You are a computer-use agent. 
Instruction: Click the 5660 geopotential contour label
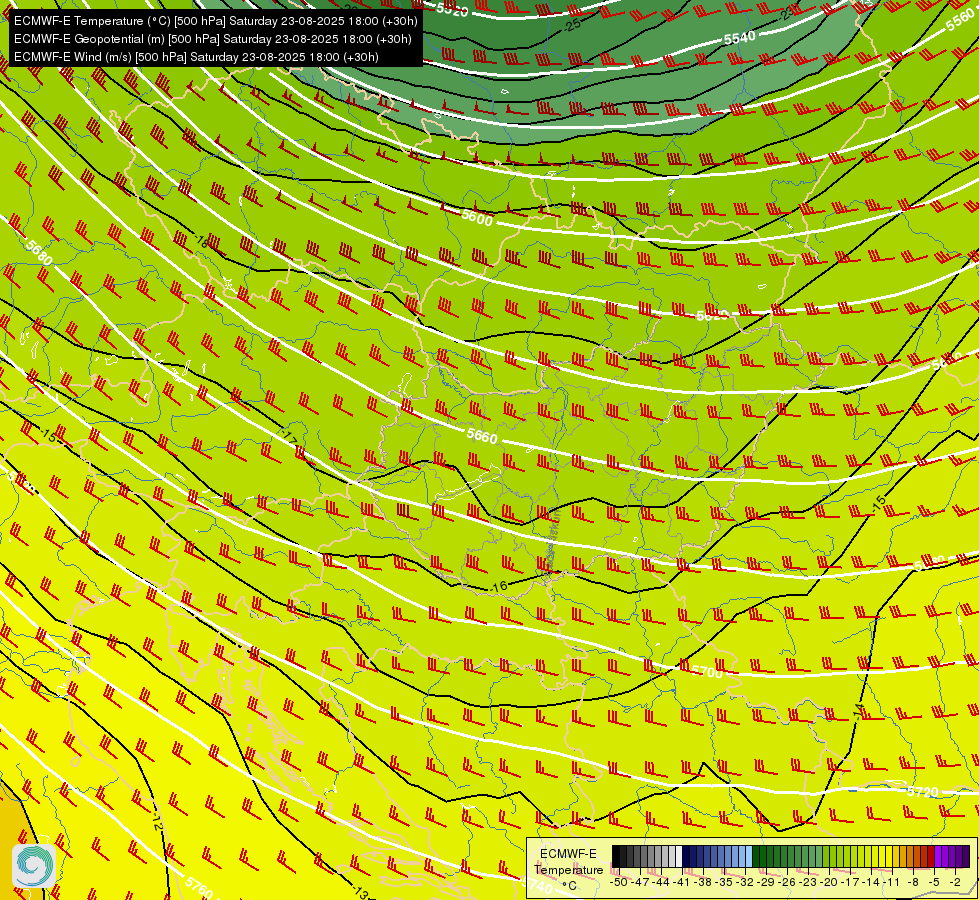pos(482,435)
